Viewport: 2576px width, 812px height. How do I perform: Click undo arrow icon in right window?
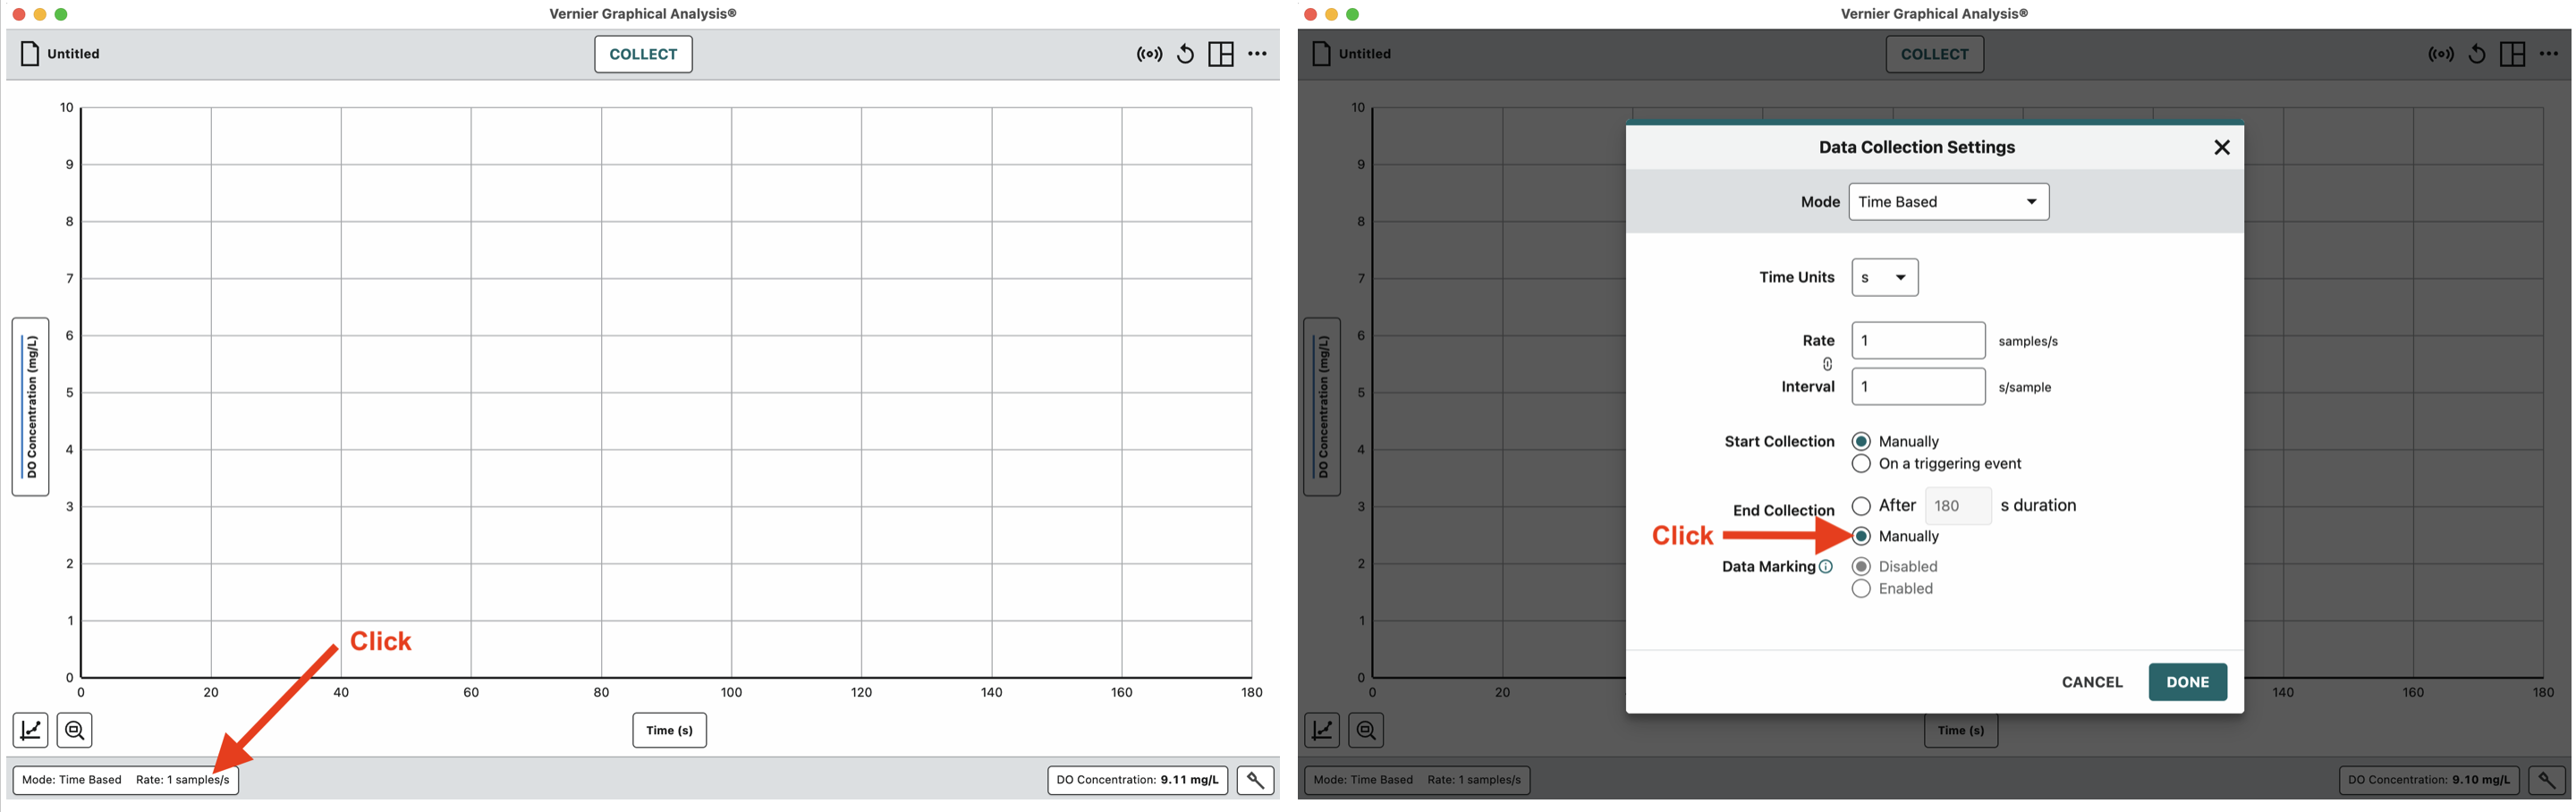click(2477, 54)
